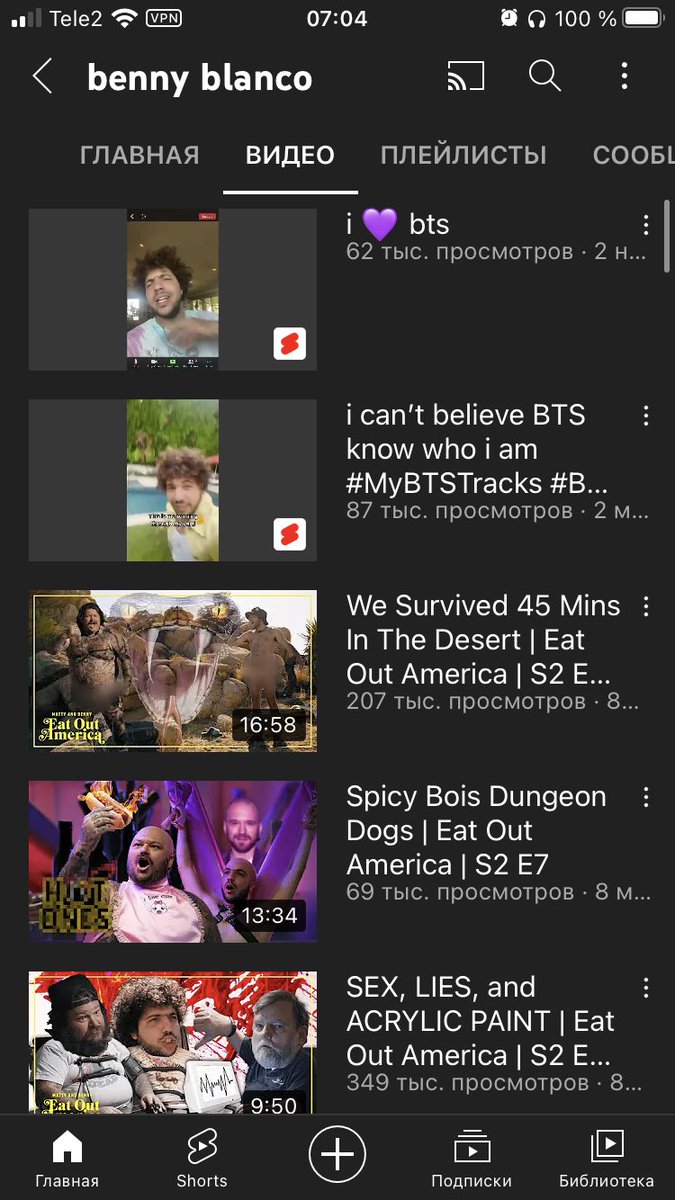
Task: Open Подписки subscriptions in bottom bar
Action: 472,1158
